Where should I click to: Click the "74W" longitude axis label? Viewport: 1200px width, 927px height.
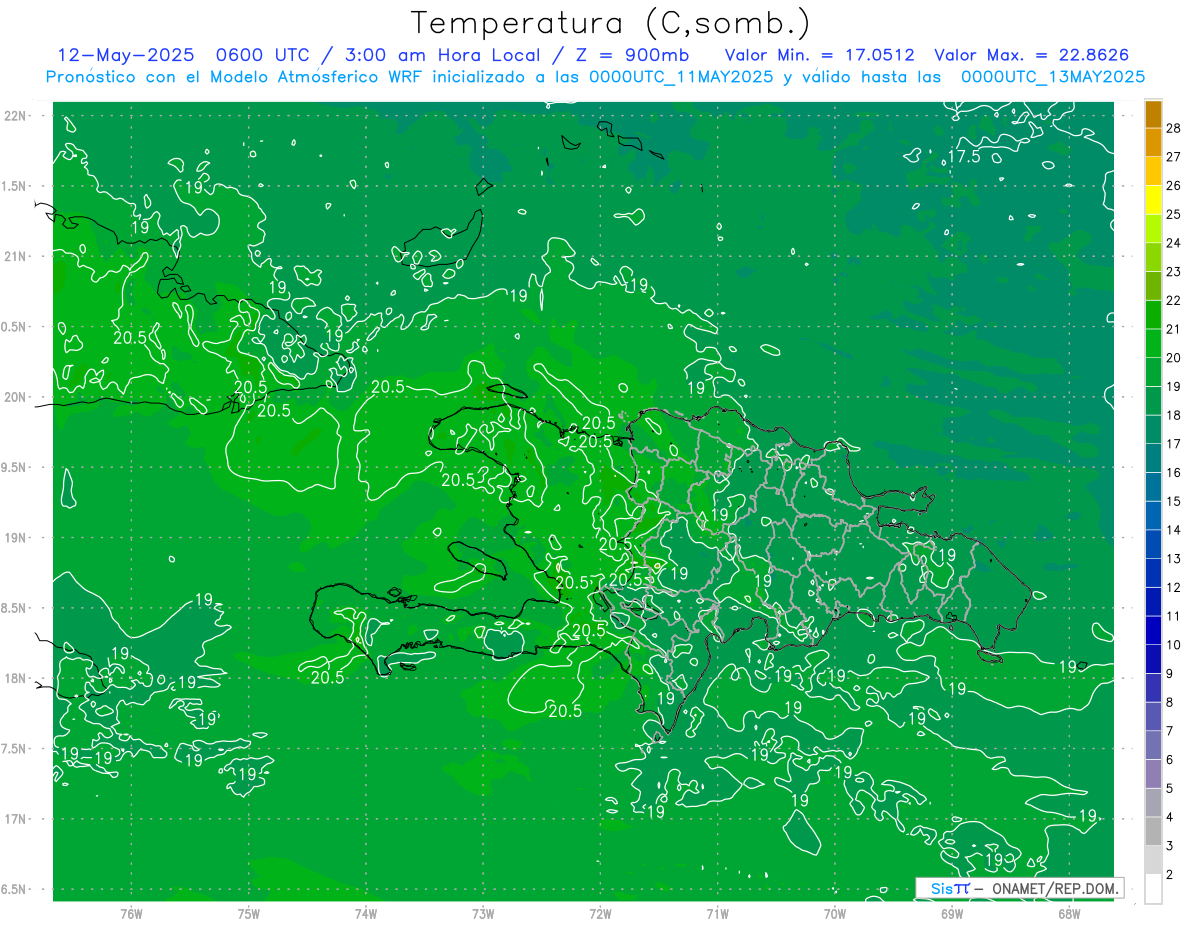pyautogui.click(x=366, y=913)
